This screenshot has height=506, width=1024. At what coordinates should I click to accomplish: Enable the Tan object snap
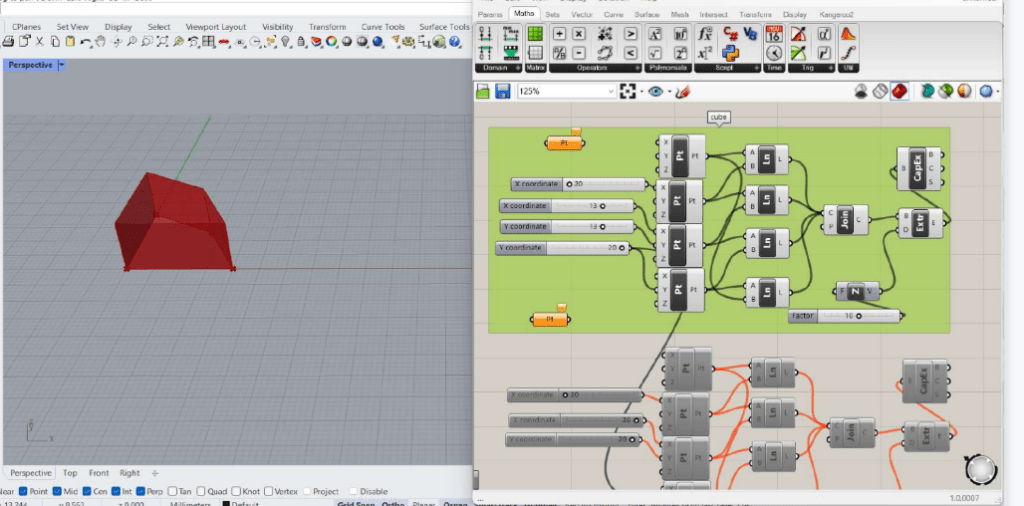pos(172,491)
